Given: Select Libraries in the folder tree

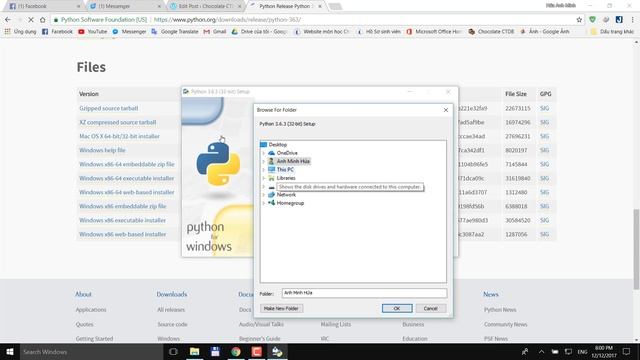Looking at the screenshot, I should 286,178.
